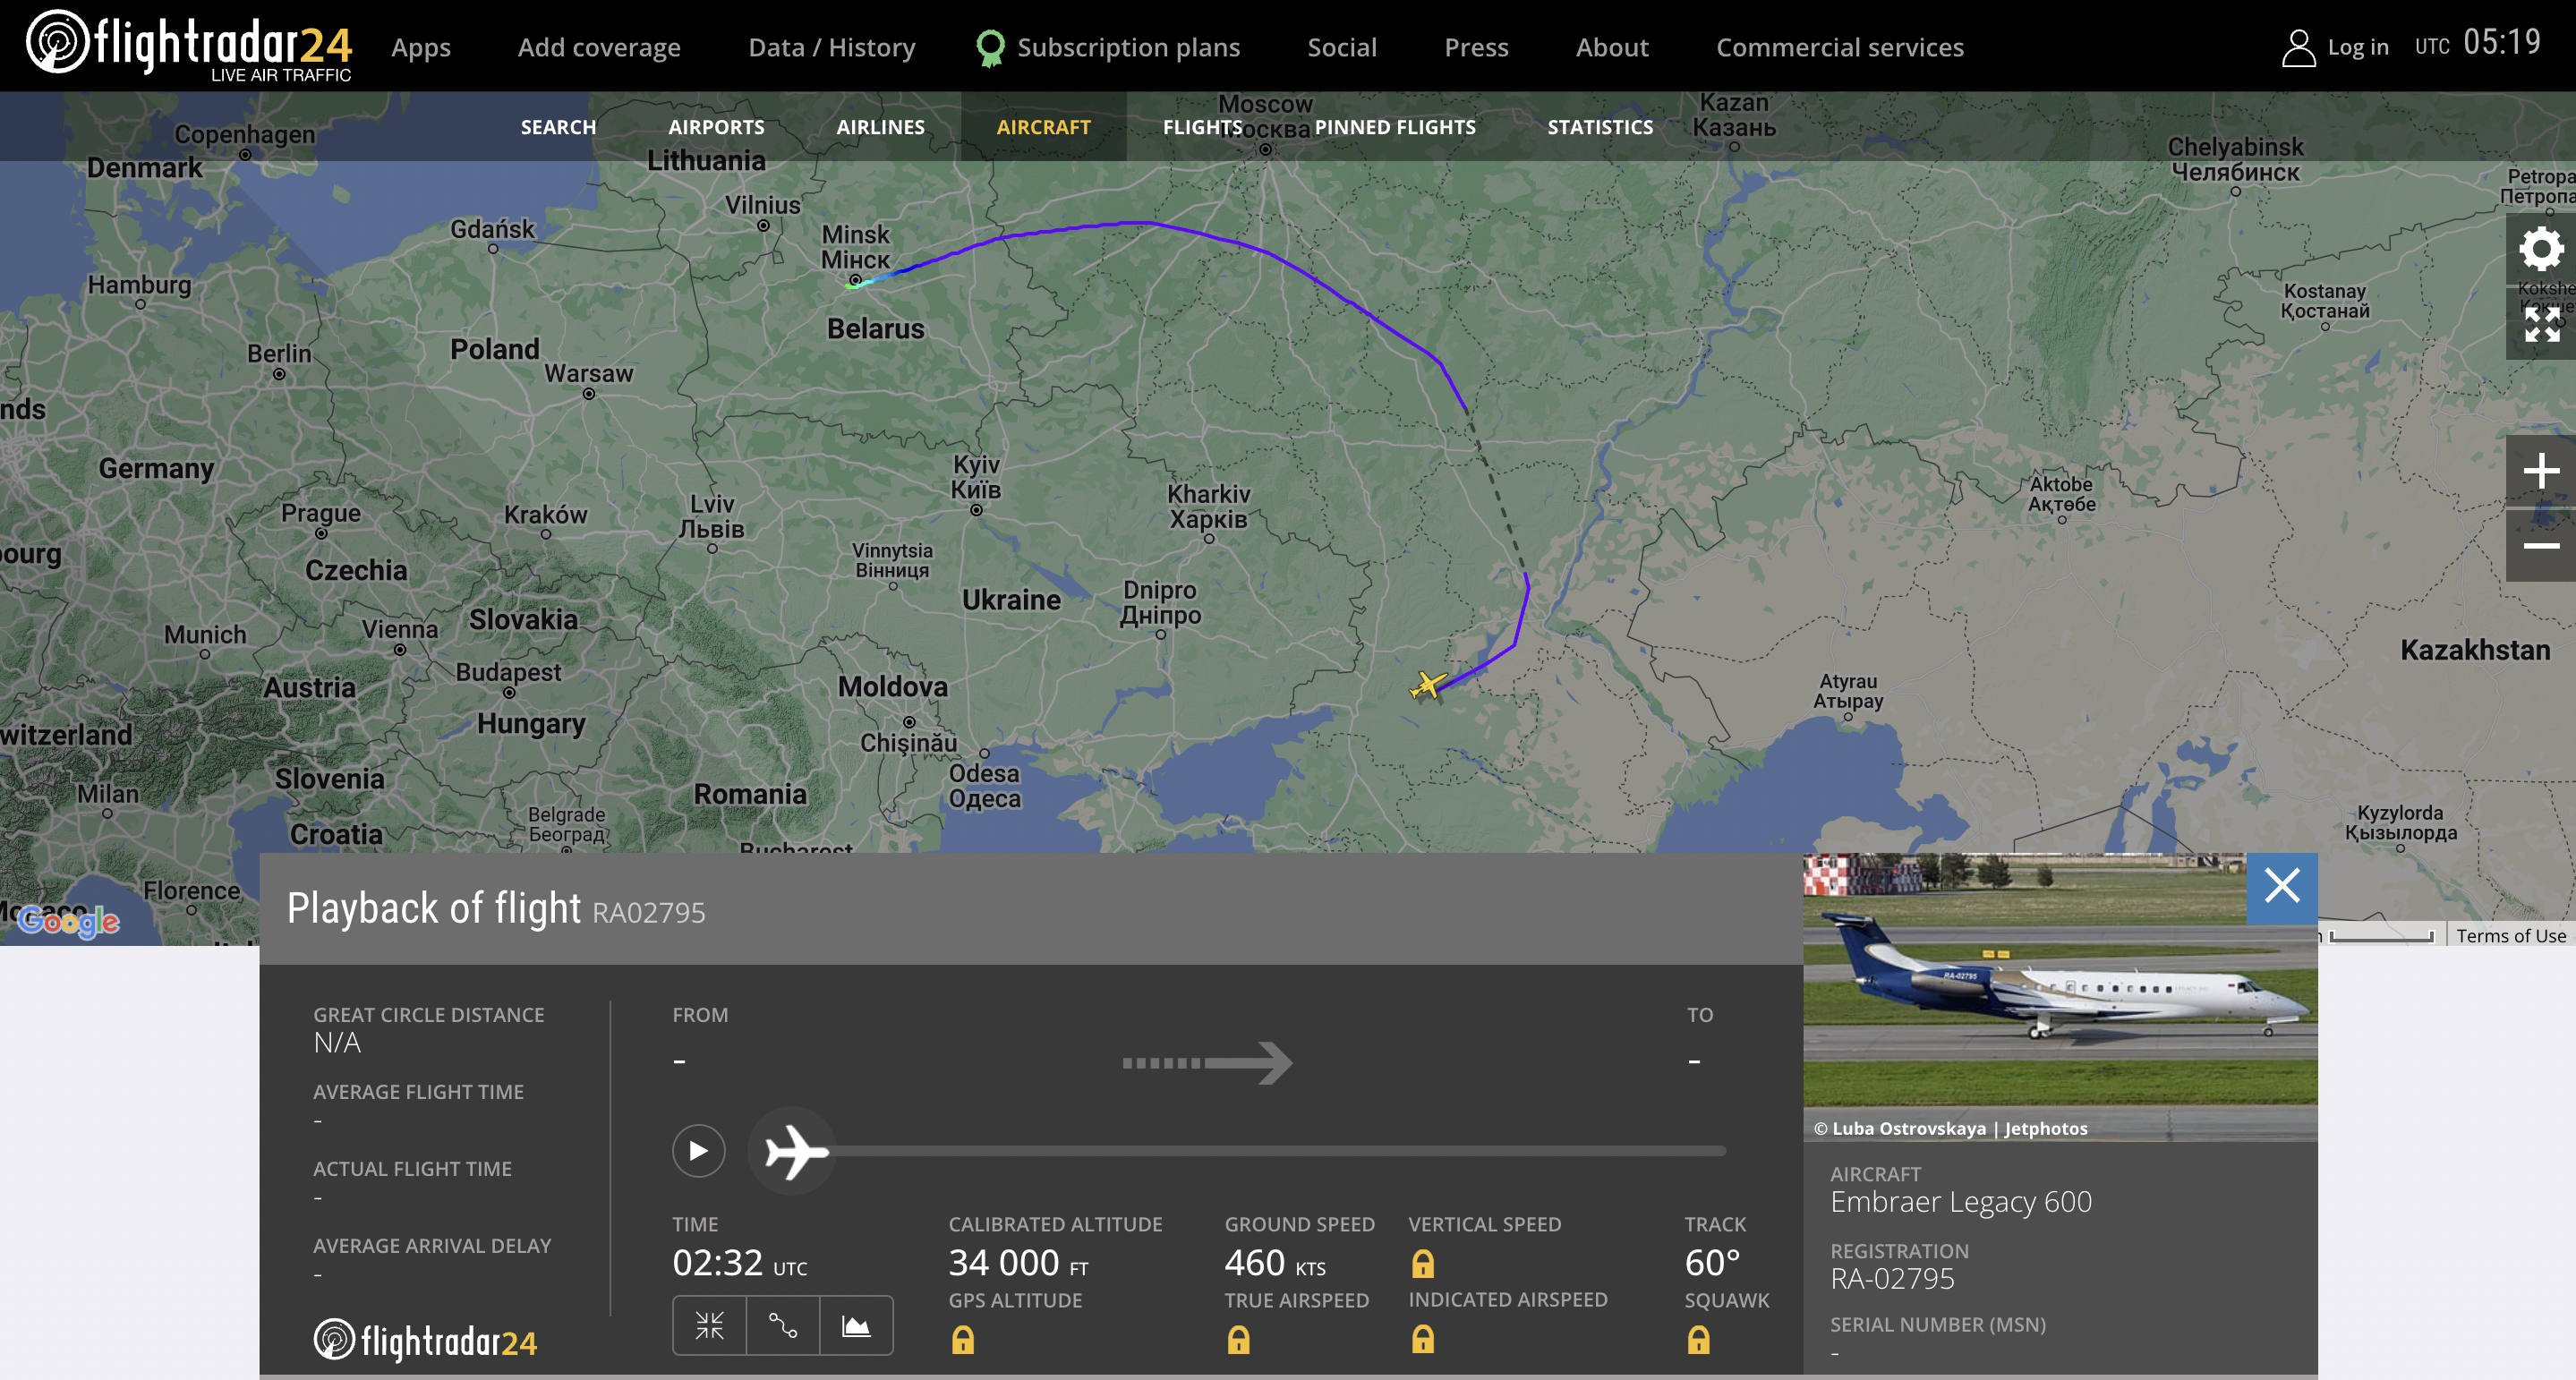Open Add coverage page
This screenshot has width=2576, height=1380.
pyautogui.click(x=599, y=47)
